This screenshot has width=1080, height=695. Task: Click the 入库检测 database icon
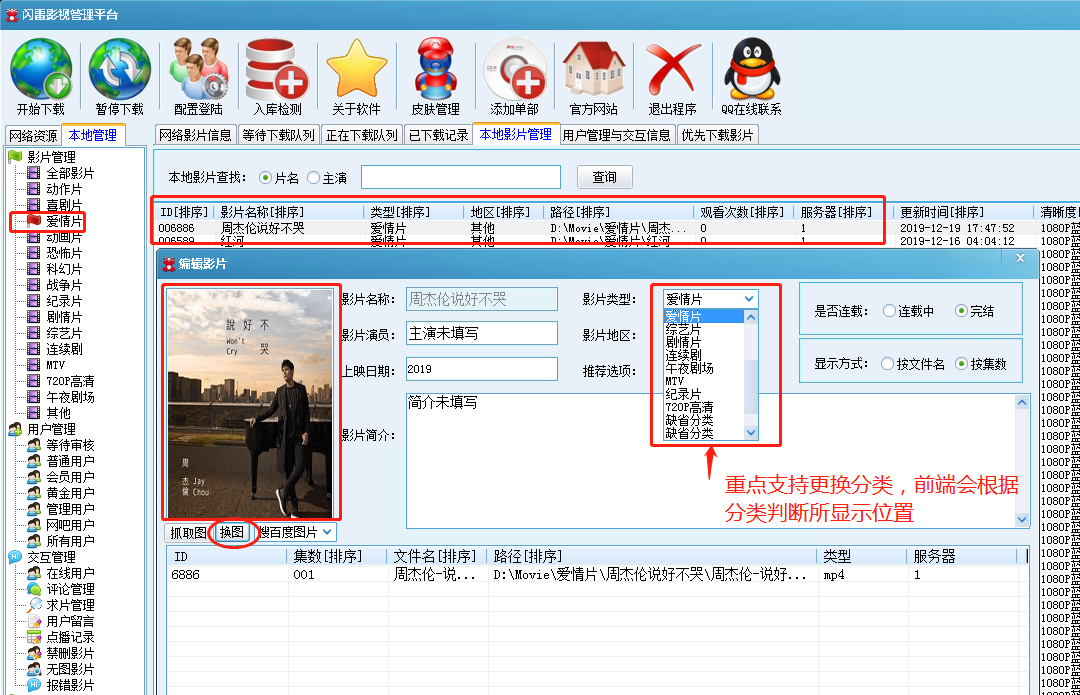click(277, 69)
